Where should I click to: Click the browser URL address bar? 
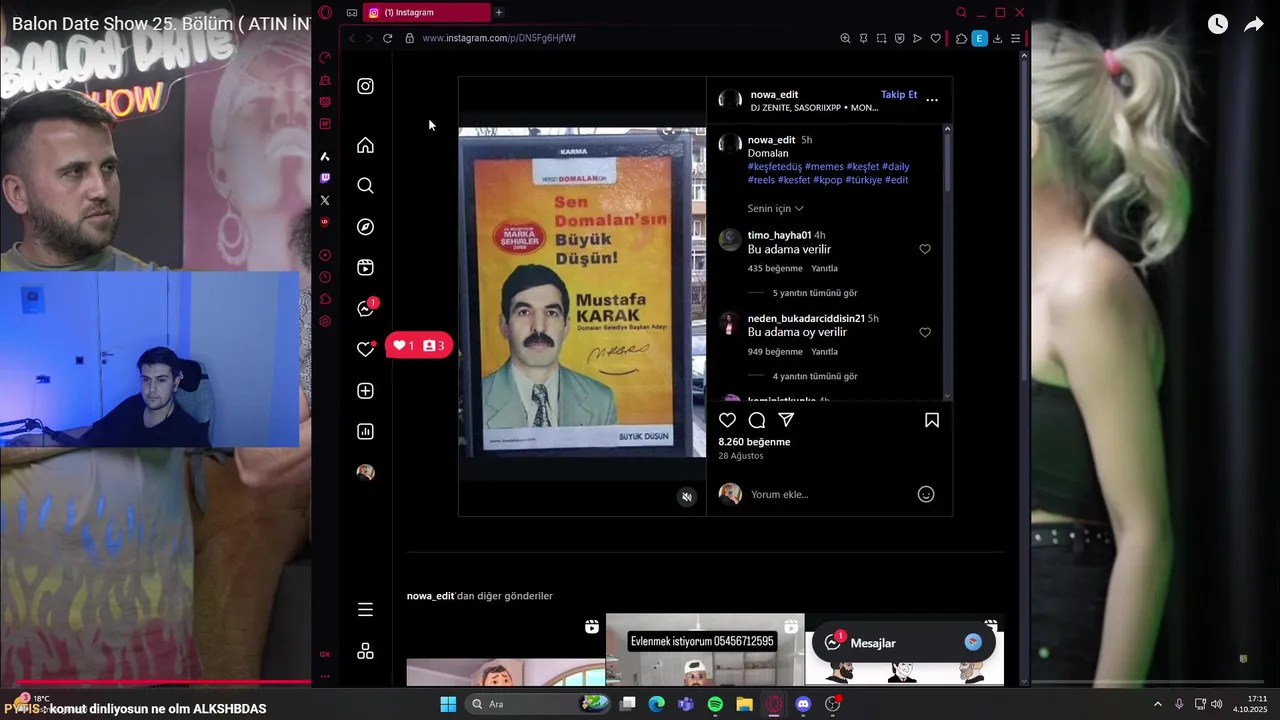pos(620,38)
